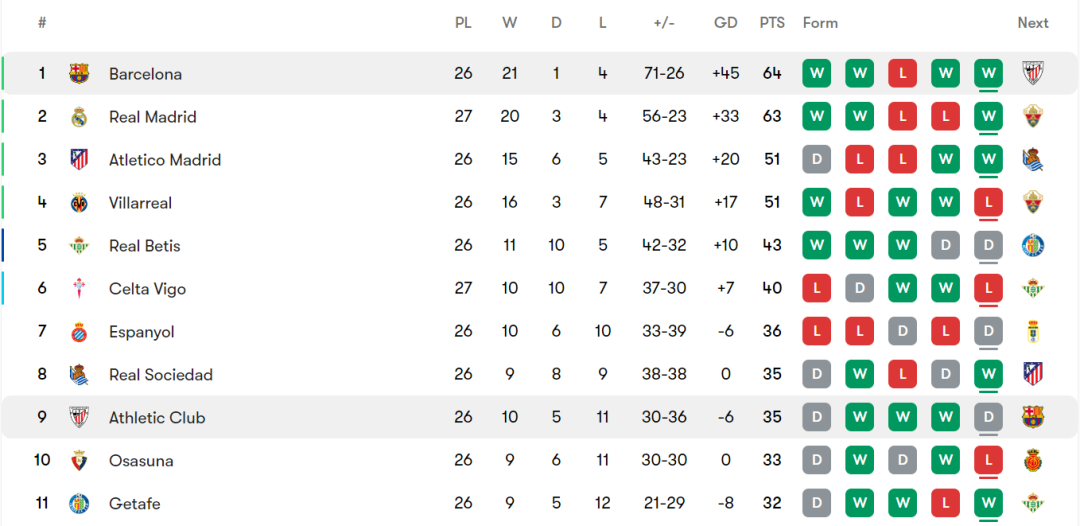Click Atletico Madrid's grey draw form badge
This screenshot has height=526, width=1080.
point(817,160)
